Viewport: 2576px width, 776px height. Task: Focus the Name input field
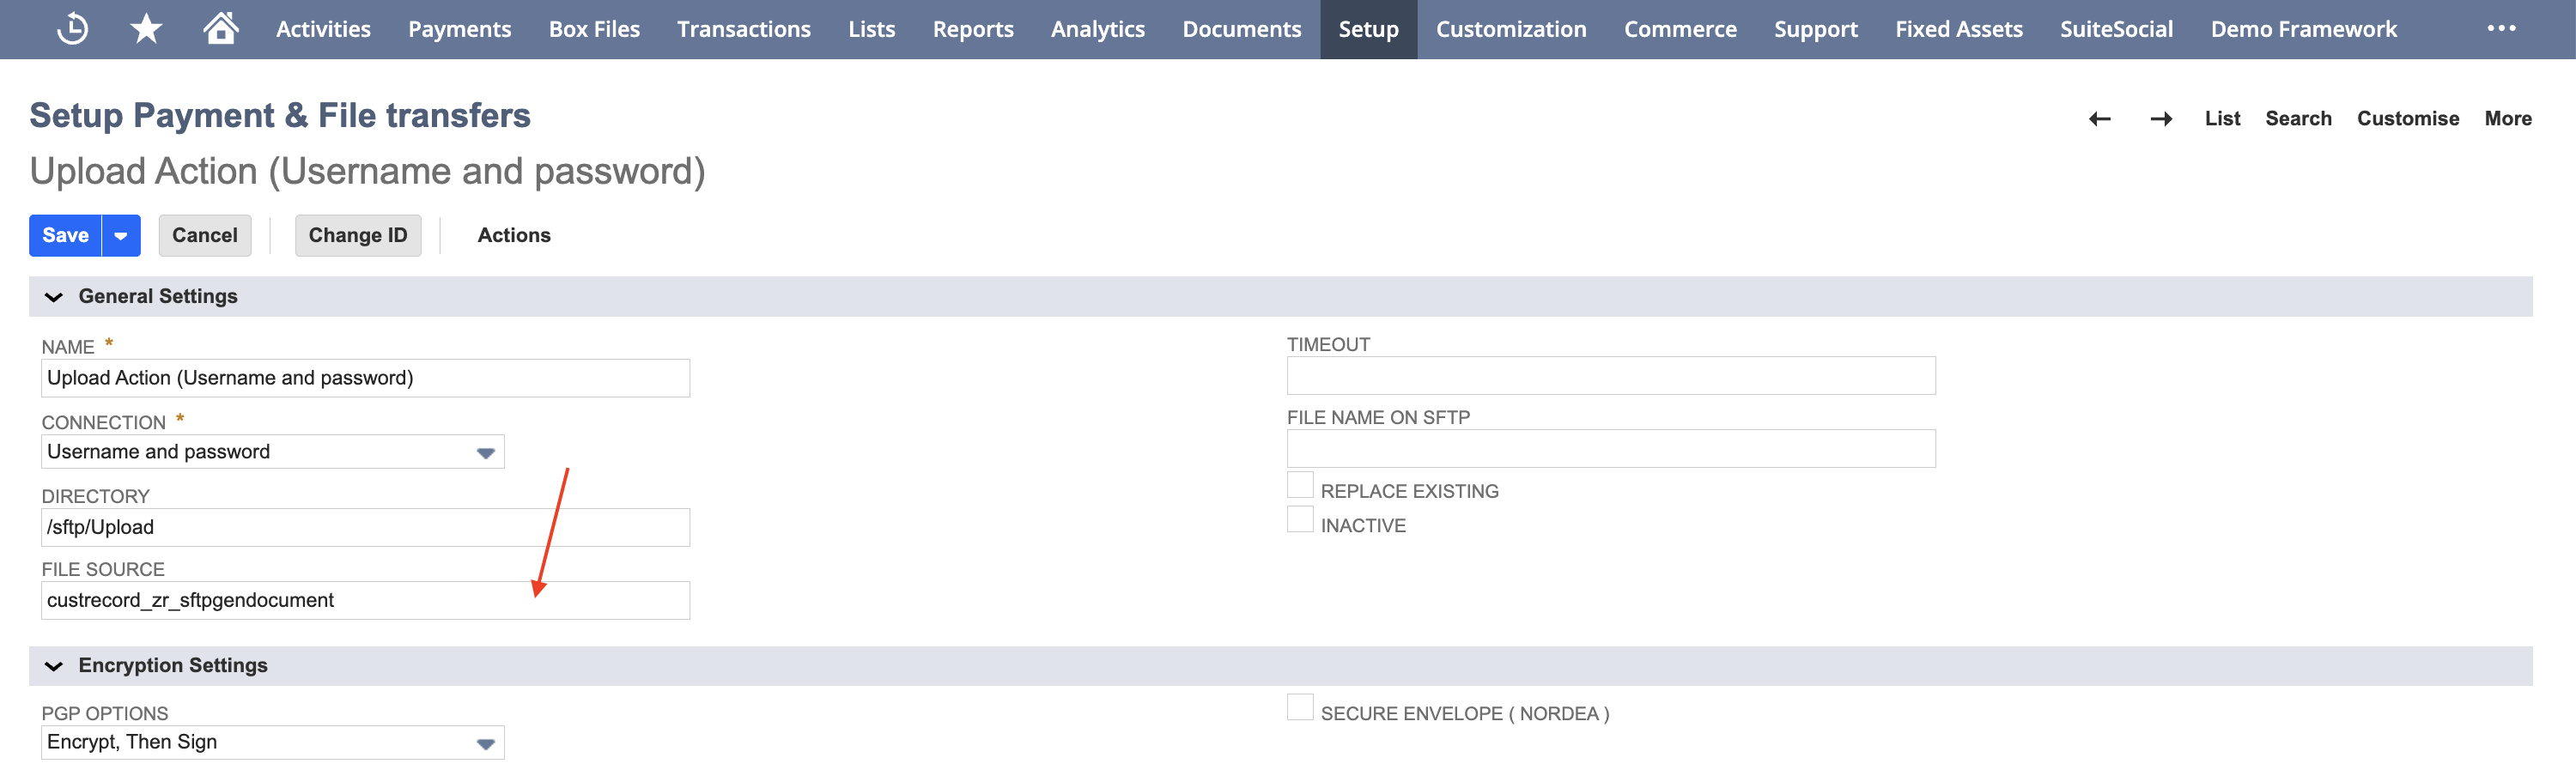pyautogui.click(x=365, y=378)
